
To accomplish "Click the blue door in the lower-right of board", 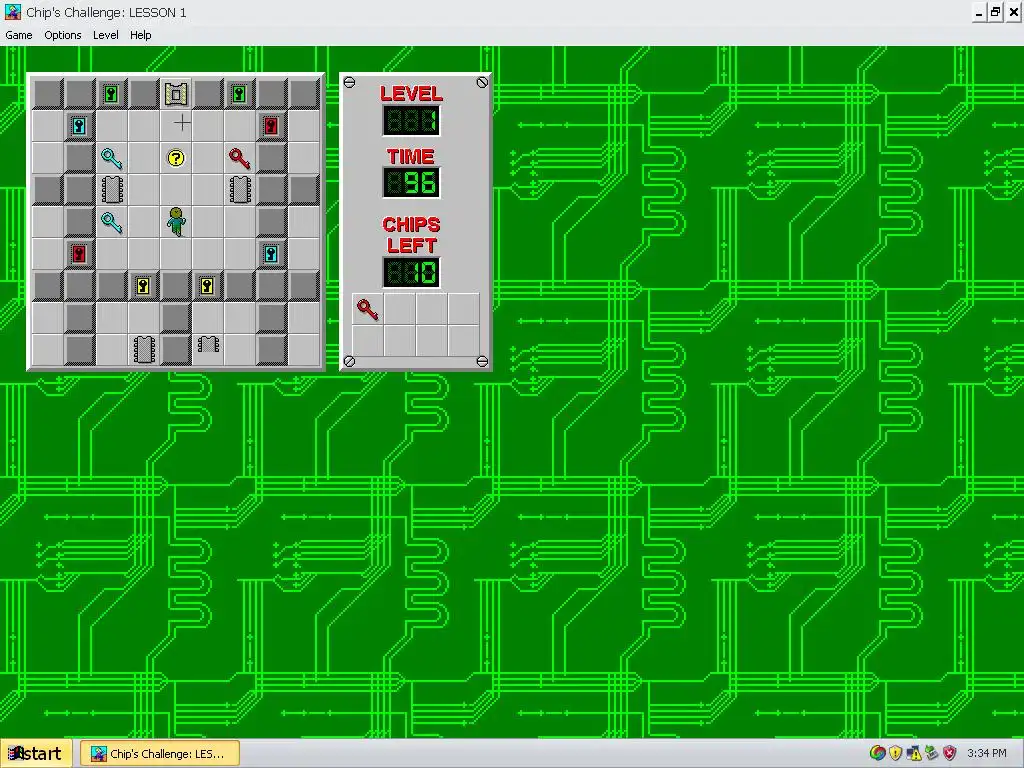I will (x=272, y=253).
